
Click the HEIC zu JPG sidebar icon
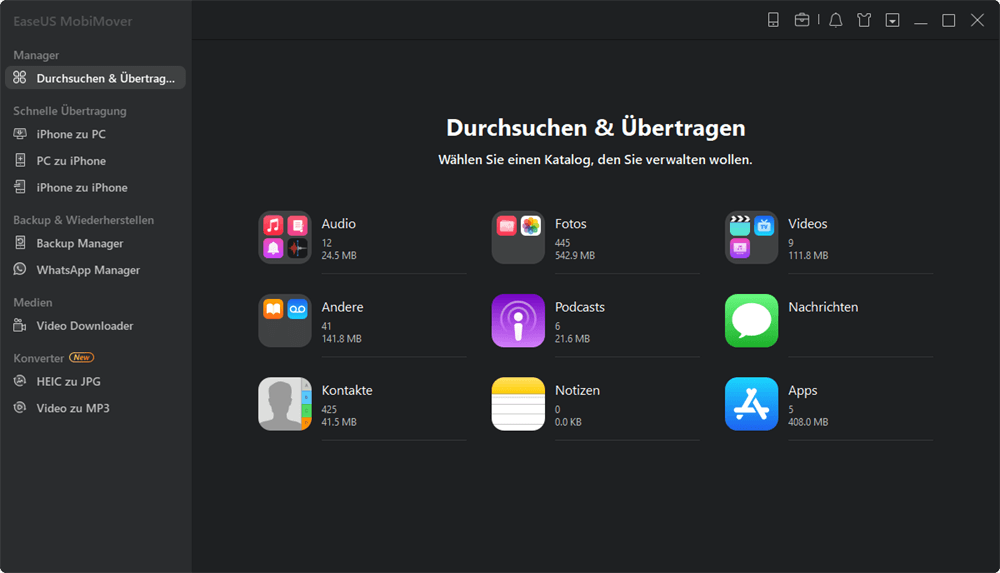point(20,381)
